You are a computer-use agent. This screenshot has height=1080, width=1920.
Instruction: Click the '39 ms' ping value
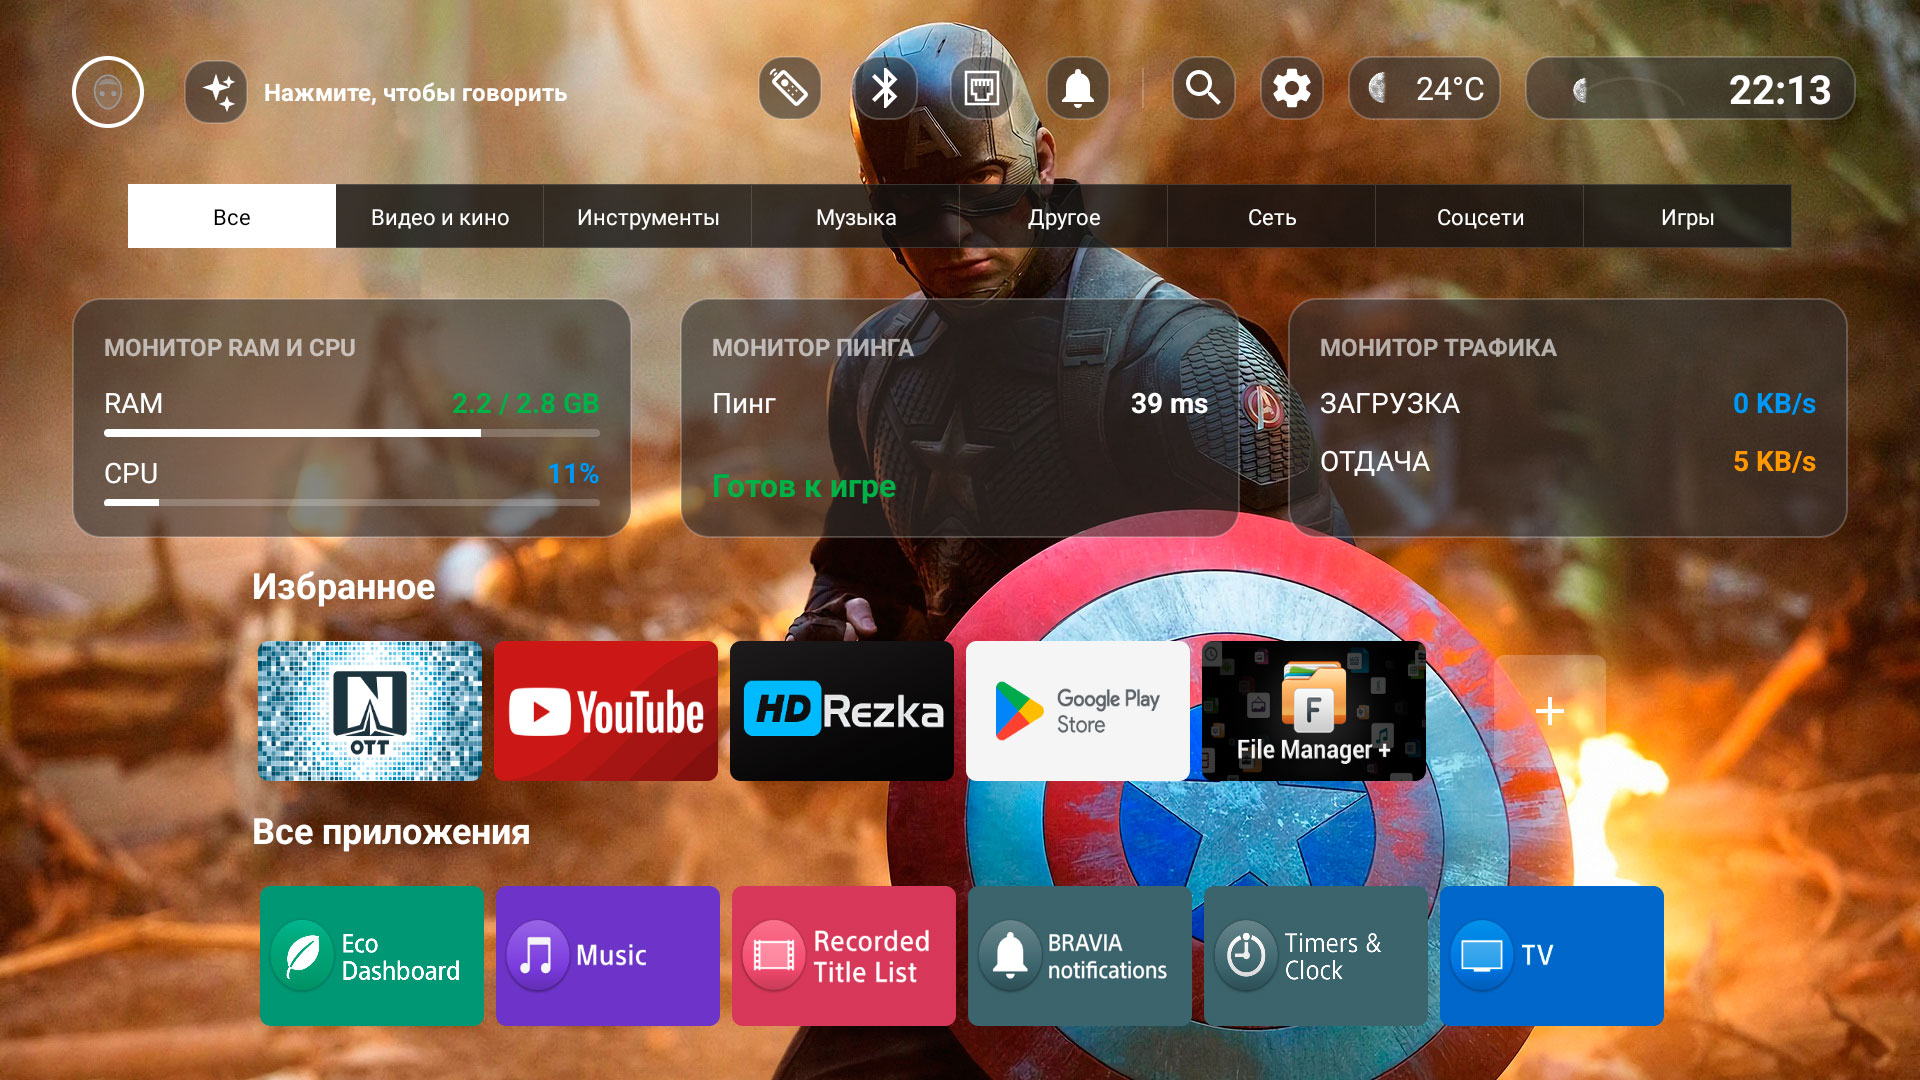1169,403
